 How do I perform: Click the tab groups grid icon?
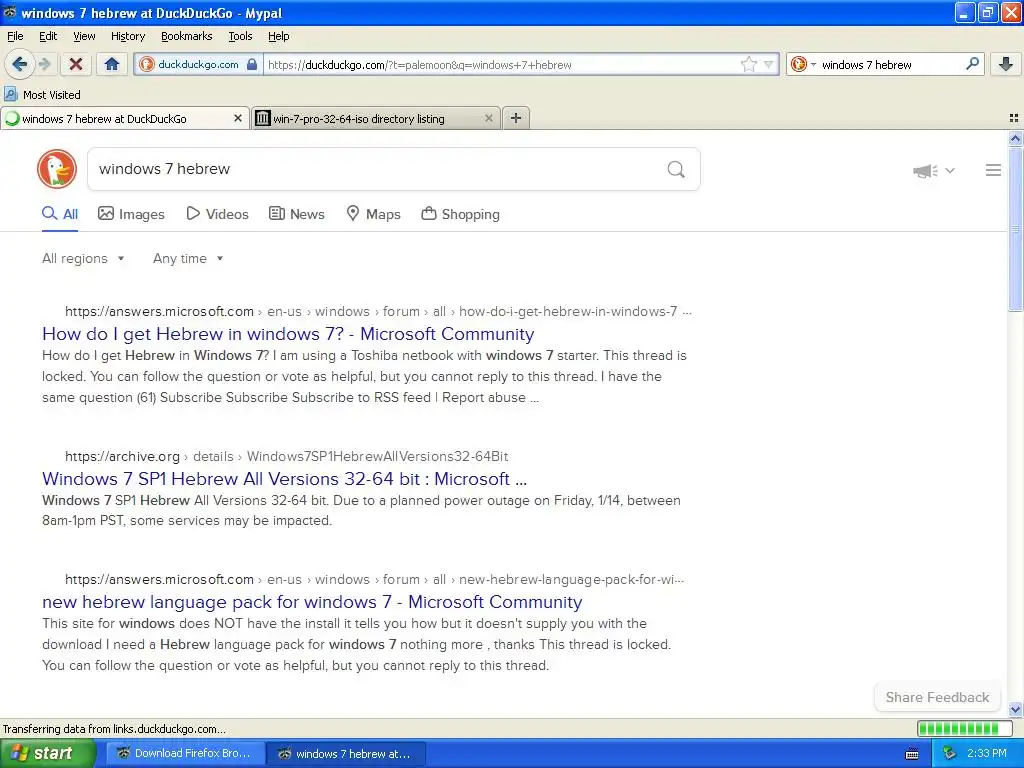pos(1014,118)
